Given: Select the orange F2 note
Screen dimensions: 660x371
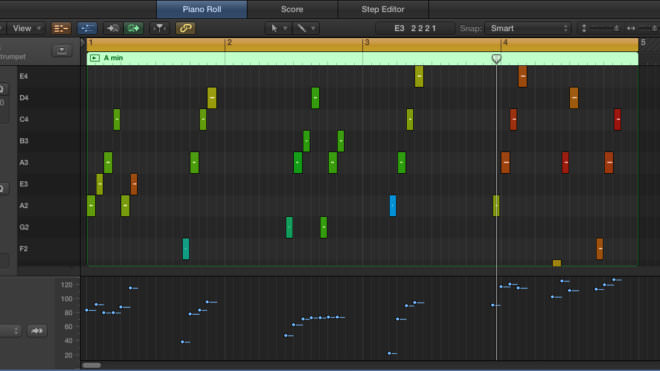Looking at the screenshot, I should (600, 249).
